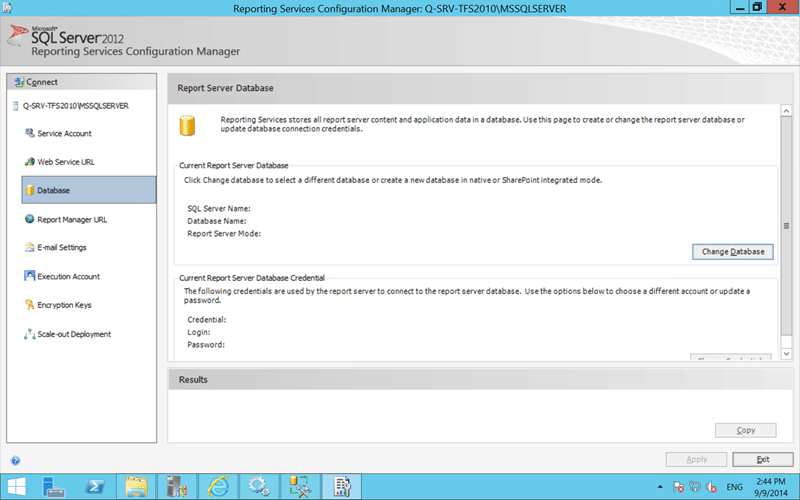Click the "Report Server Mode:" label
Viewport: 800px width, 500px height.
point(224,234)
